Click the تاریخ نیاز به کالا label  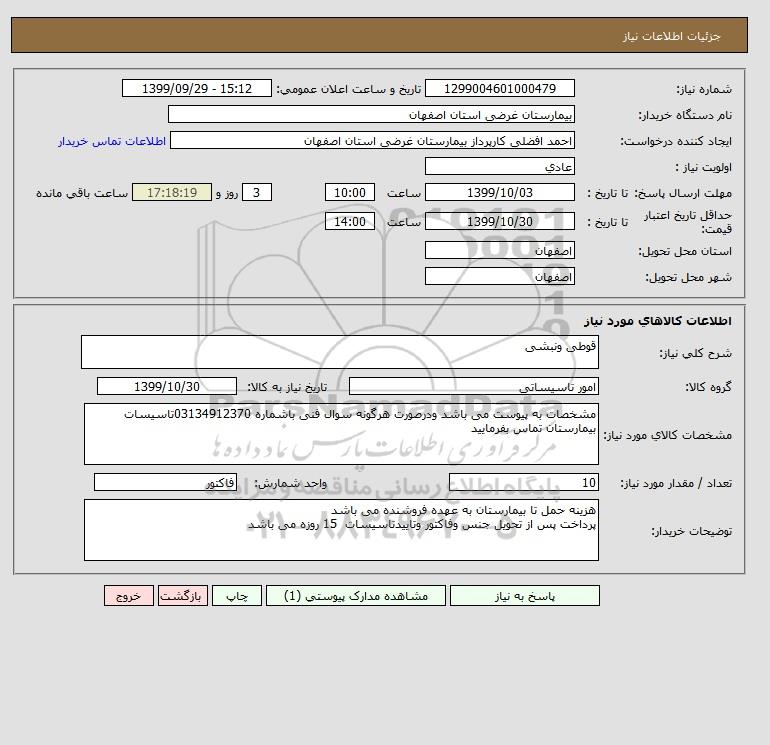[x=287, y=387]
